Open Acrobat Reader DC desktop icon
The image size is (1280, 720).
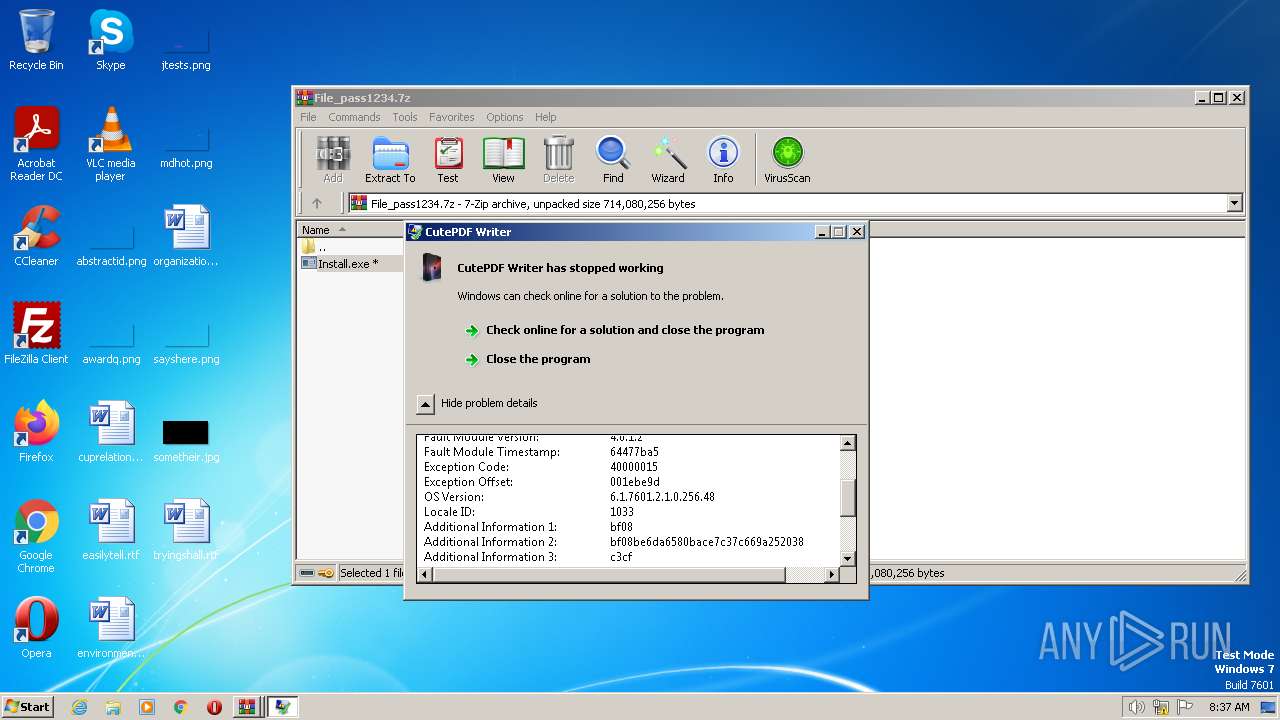[x=36, y=145]
